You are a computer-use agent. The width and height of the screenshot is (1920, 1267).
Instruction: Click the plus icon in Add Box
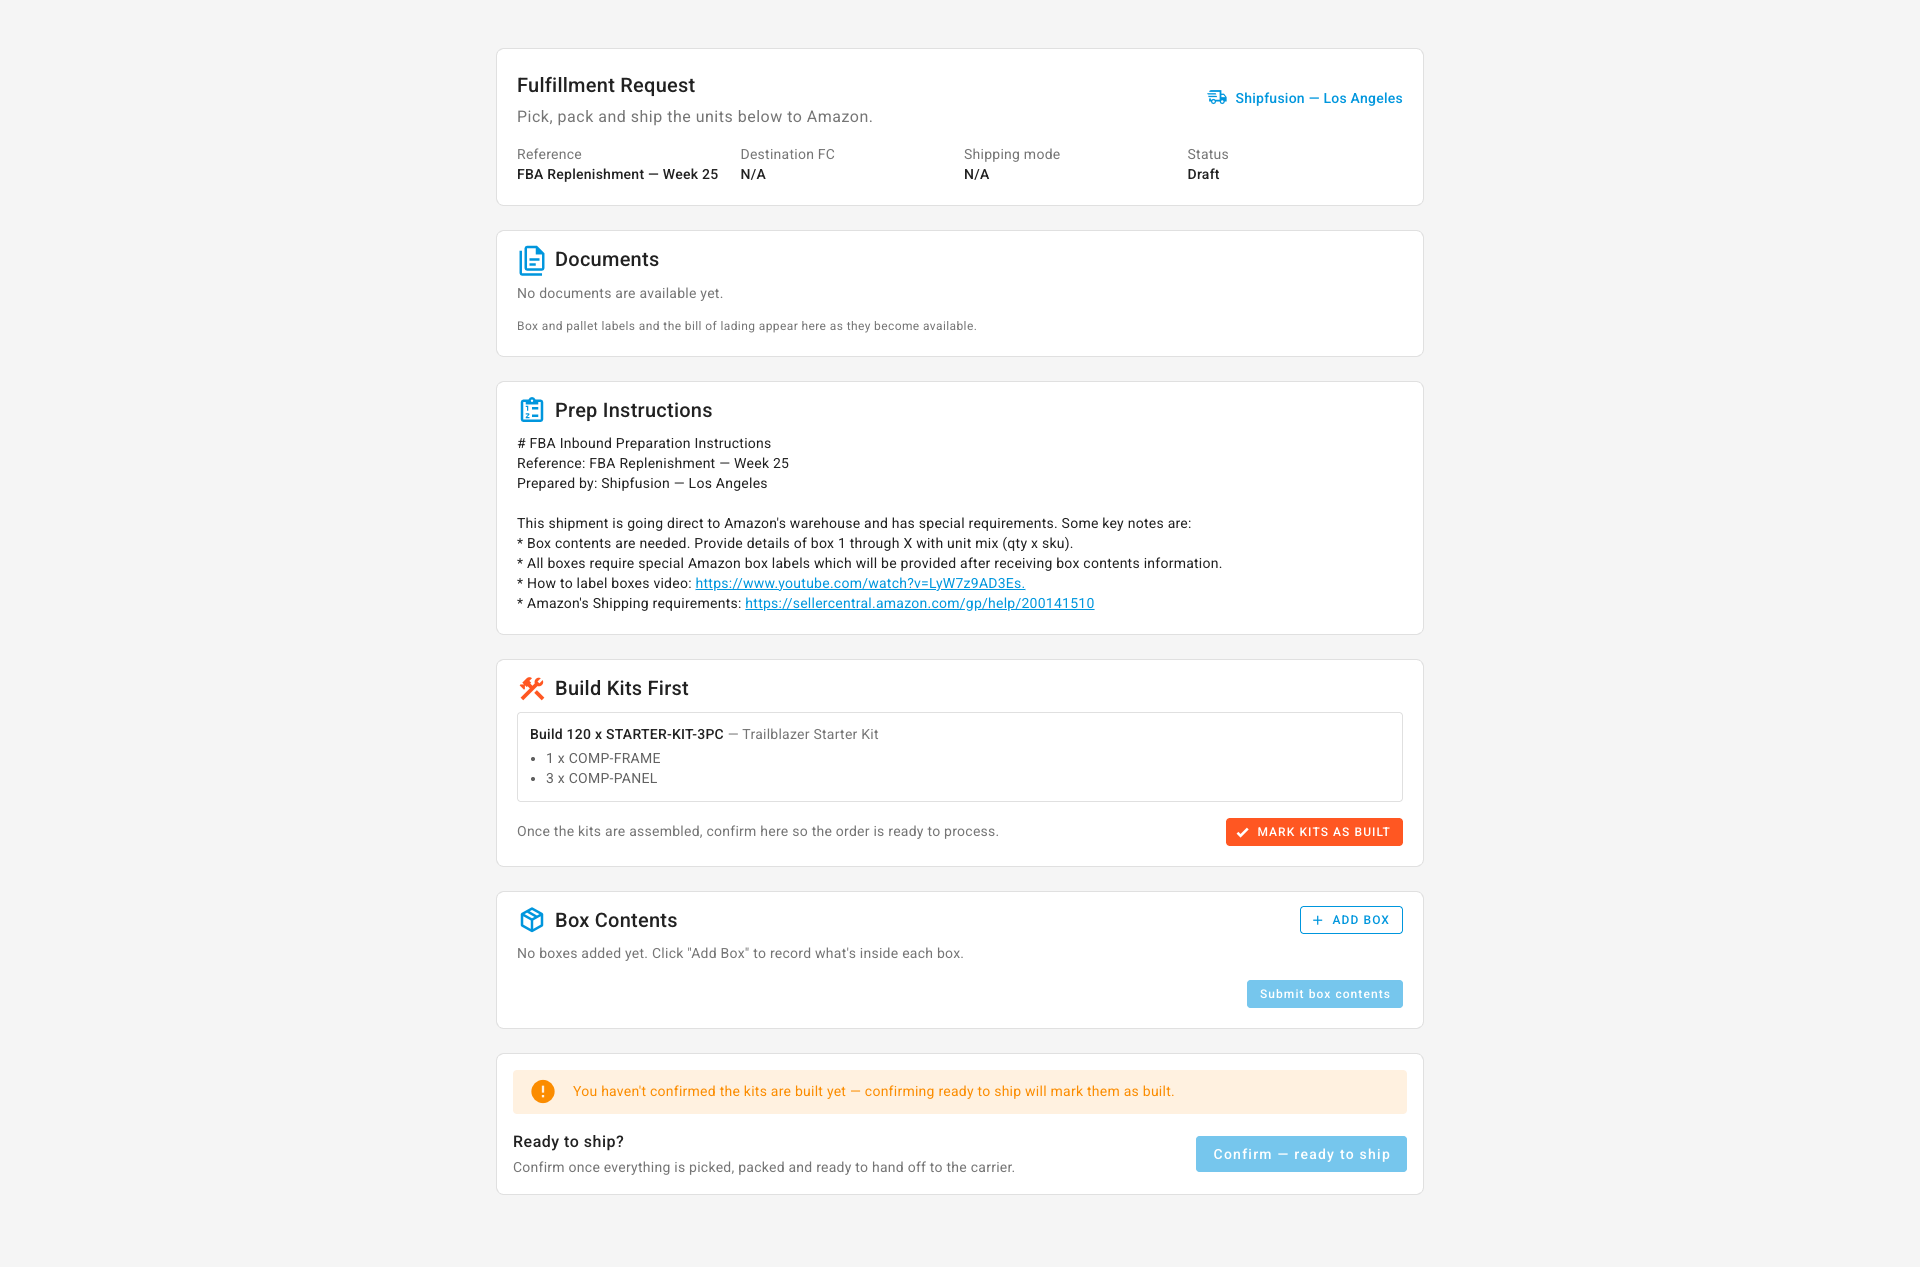pyautogui.click(x=1318, y=920)
